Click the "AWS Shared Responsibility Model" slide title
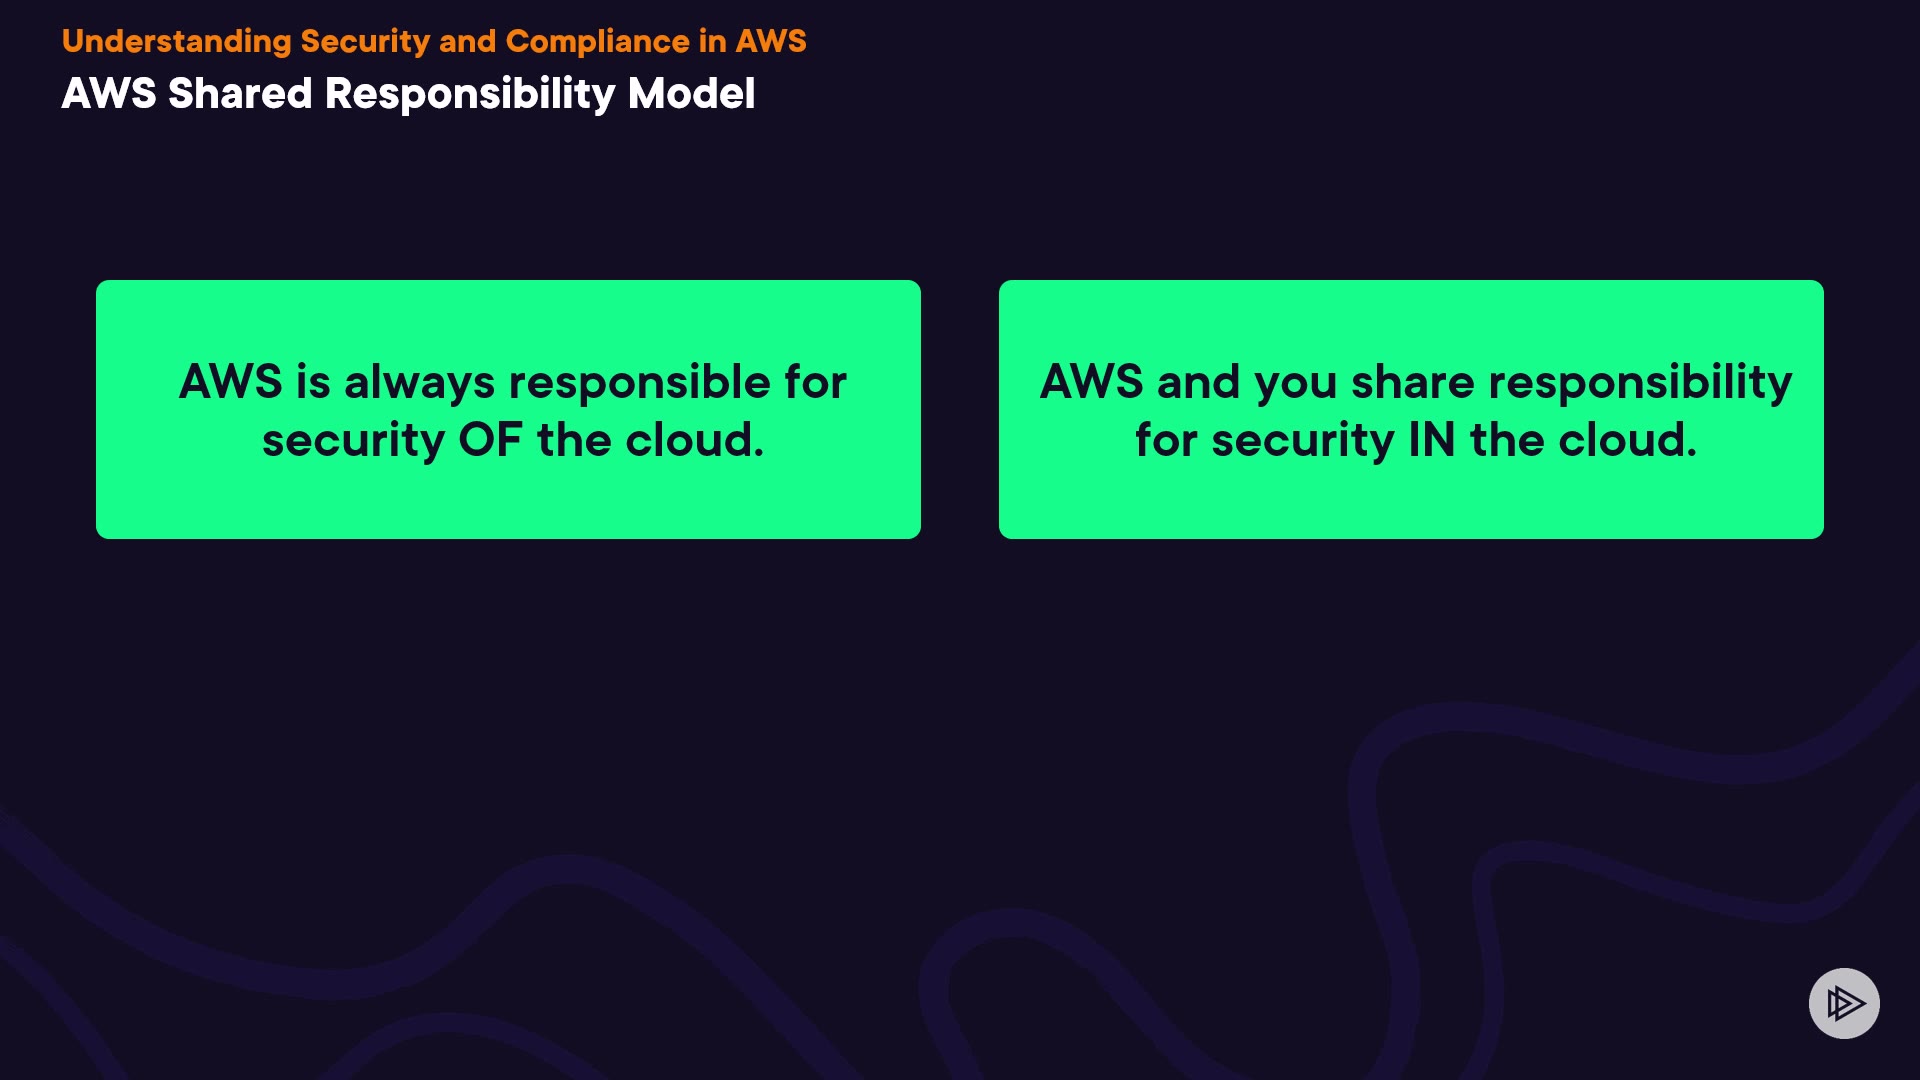The height and width of the screenshot is (1080, 1920). pos(408,94)
